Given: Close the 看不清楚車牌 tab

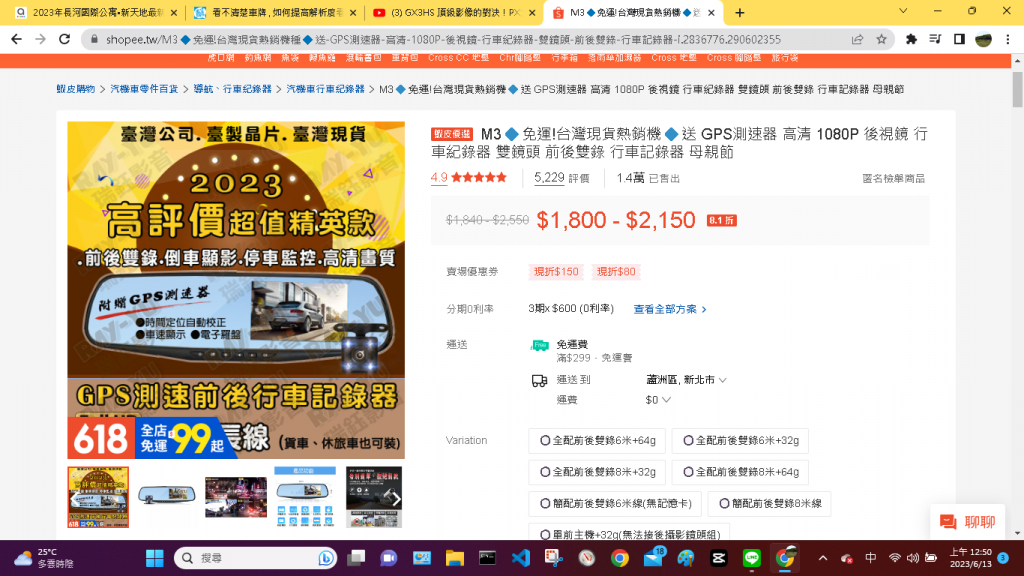Looking at the screenshot, I should [353, 12].
